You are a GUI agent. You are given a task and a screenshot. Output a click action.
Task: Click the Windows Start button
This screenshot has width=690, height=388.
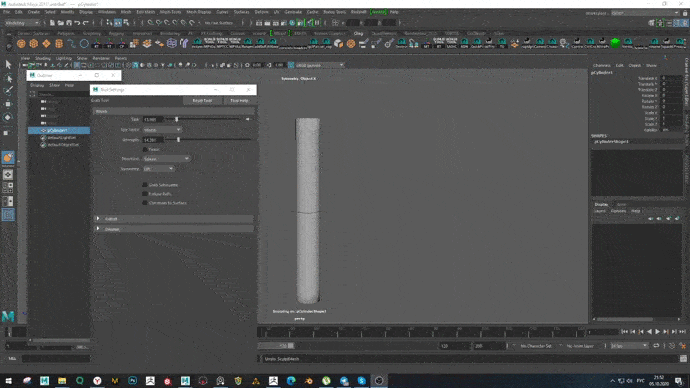pyautogui.click(x=8, y=381)
